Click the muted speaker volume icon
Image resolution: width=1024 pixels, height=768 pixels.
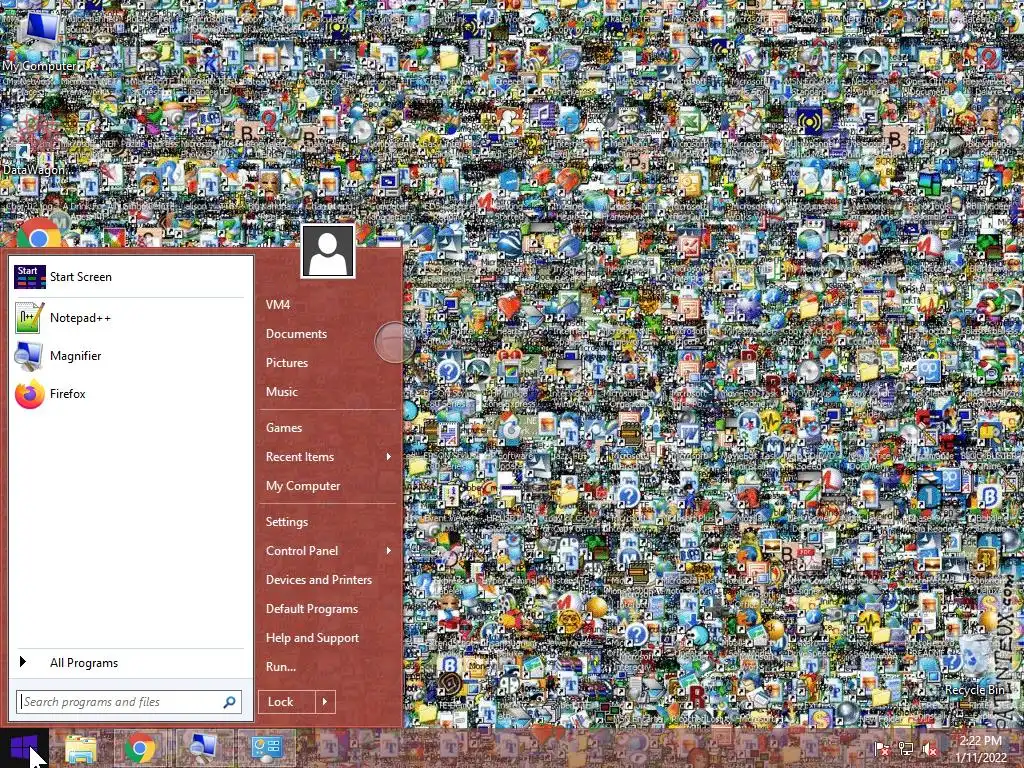pyautogui.click(x=929, y=749)
